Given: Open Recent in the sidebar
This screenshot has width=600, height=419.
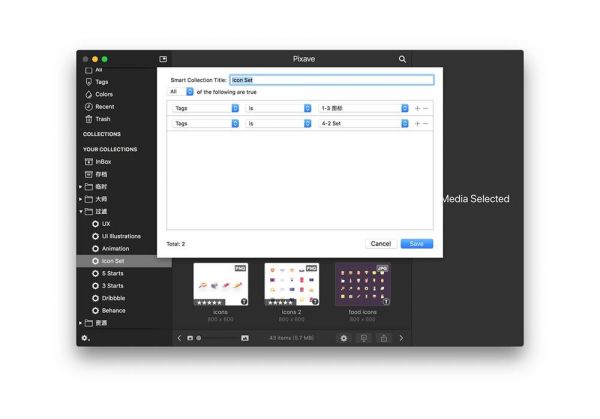Looking at the screenshot, I should (104, 106).
